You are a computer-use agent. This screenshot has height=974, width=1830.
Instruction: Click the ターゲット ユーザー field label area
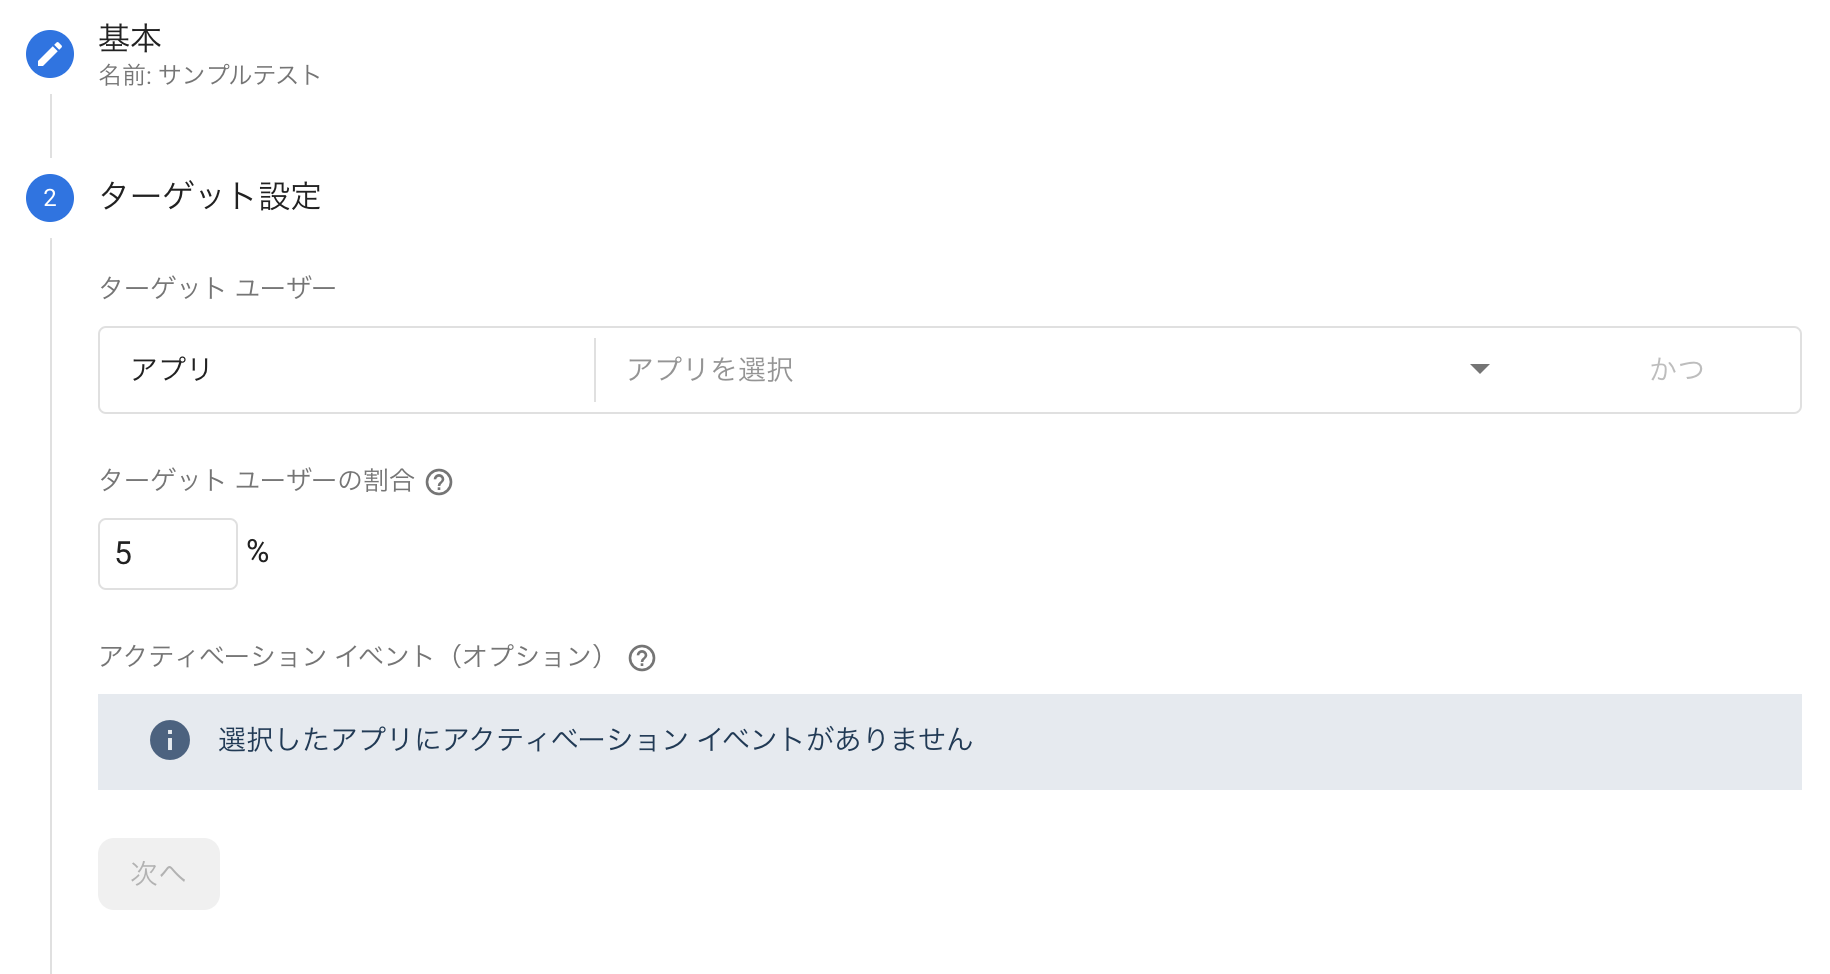coord(216,287)
